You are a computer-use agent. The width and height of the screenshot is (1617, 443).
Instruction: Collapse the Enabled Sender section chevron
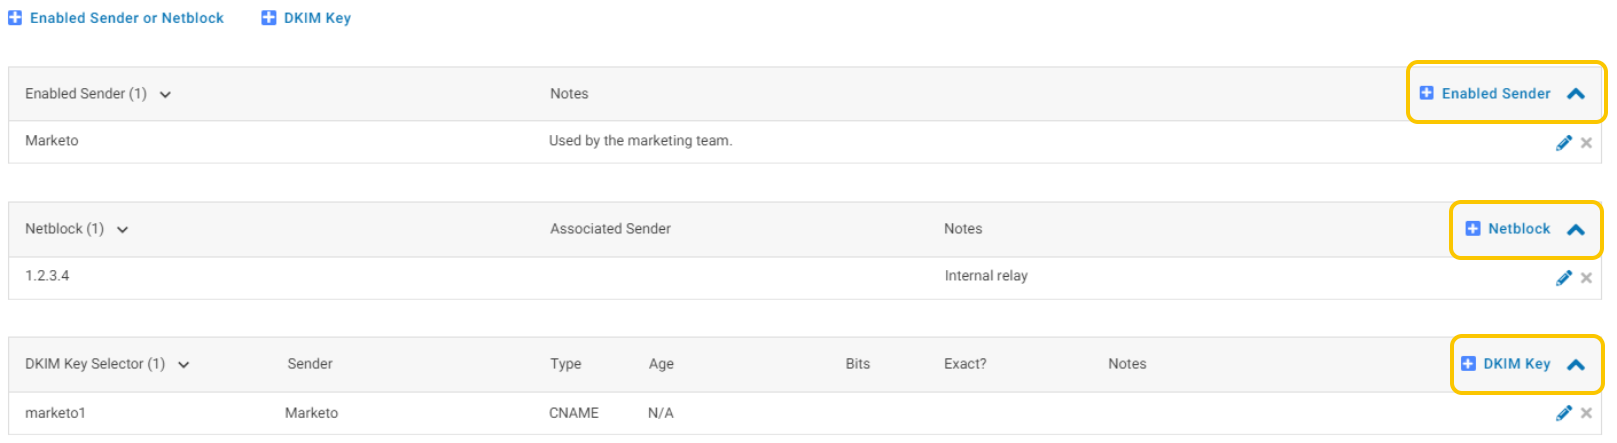tap(1576, 94)
